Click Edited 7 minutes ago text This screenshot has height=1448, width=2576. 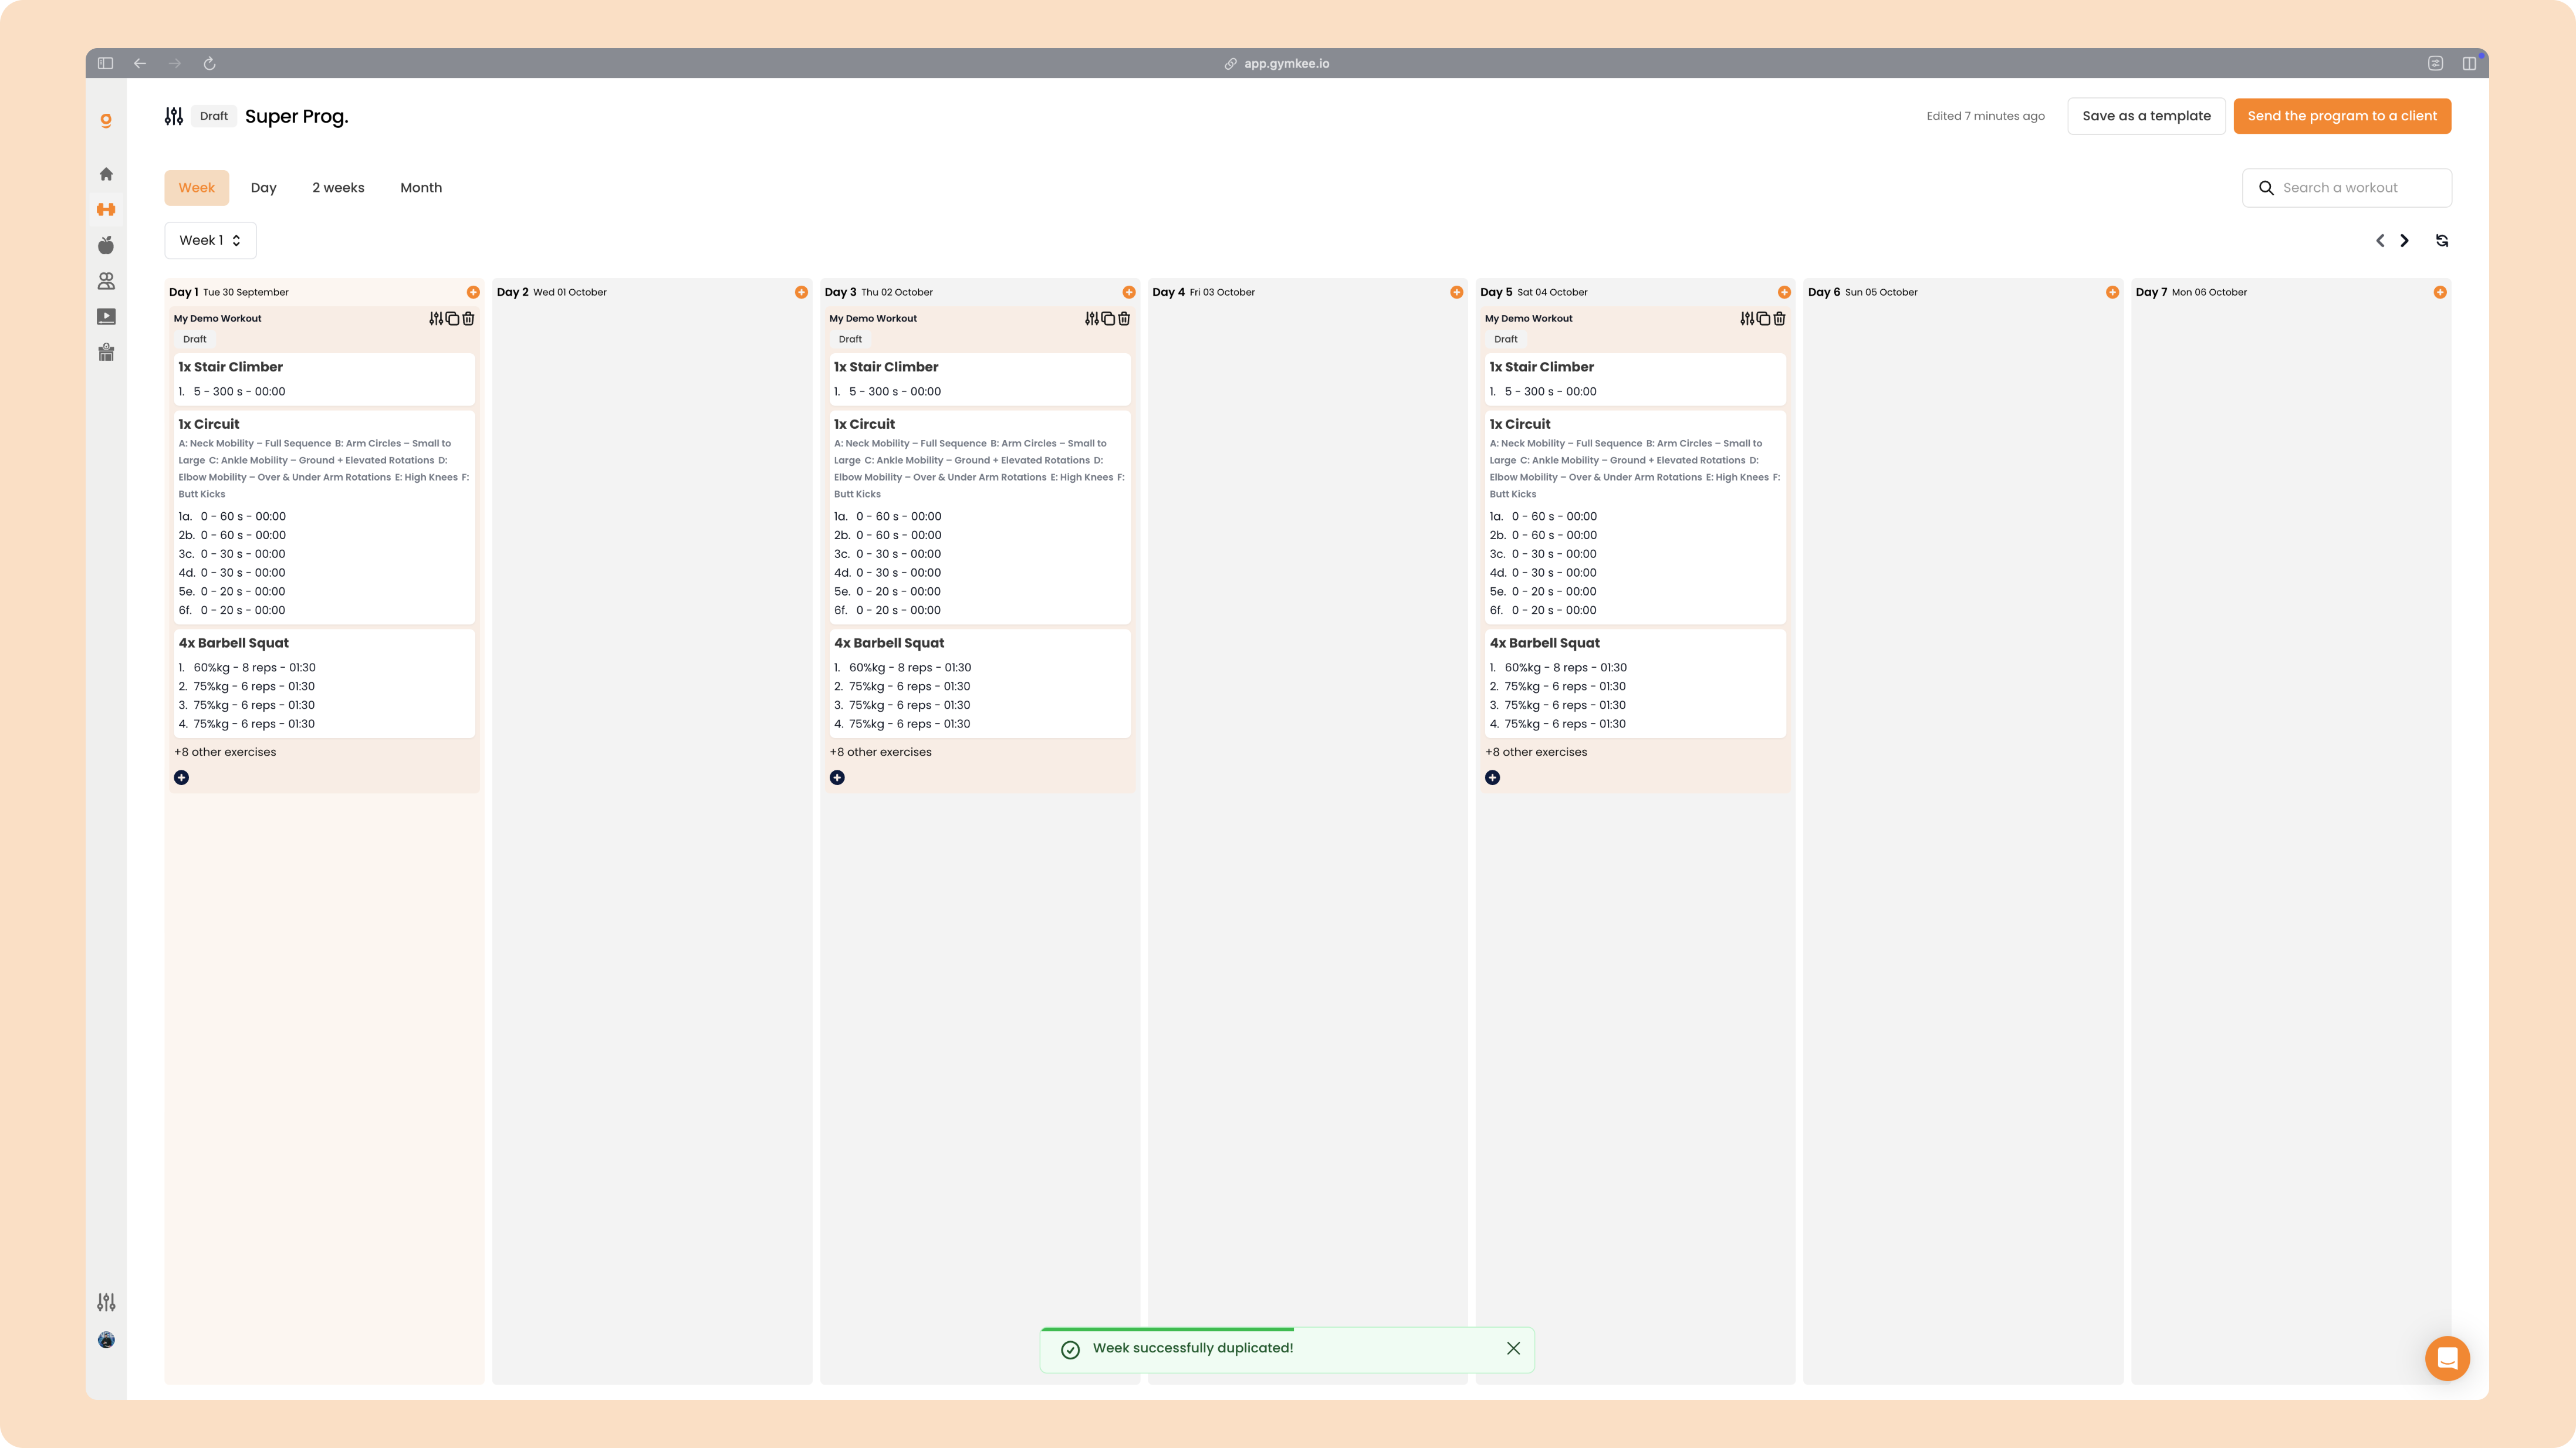click(x=1985, y=116)
